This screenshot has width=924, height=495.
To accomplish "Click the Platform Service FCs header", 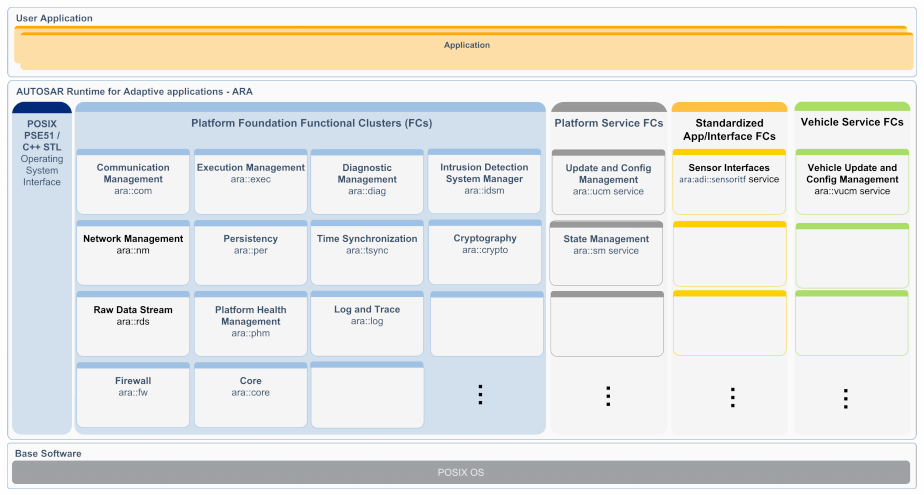I will click(609, 123).
